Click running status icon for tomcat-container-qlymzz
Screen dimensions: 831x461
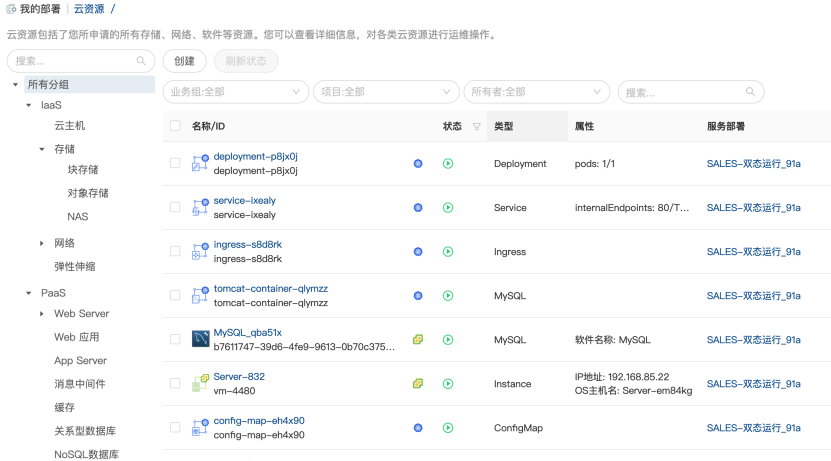(448, 296)
